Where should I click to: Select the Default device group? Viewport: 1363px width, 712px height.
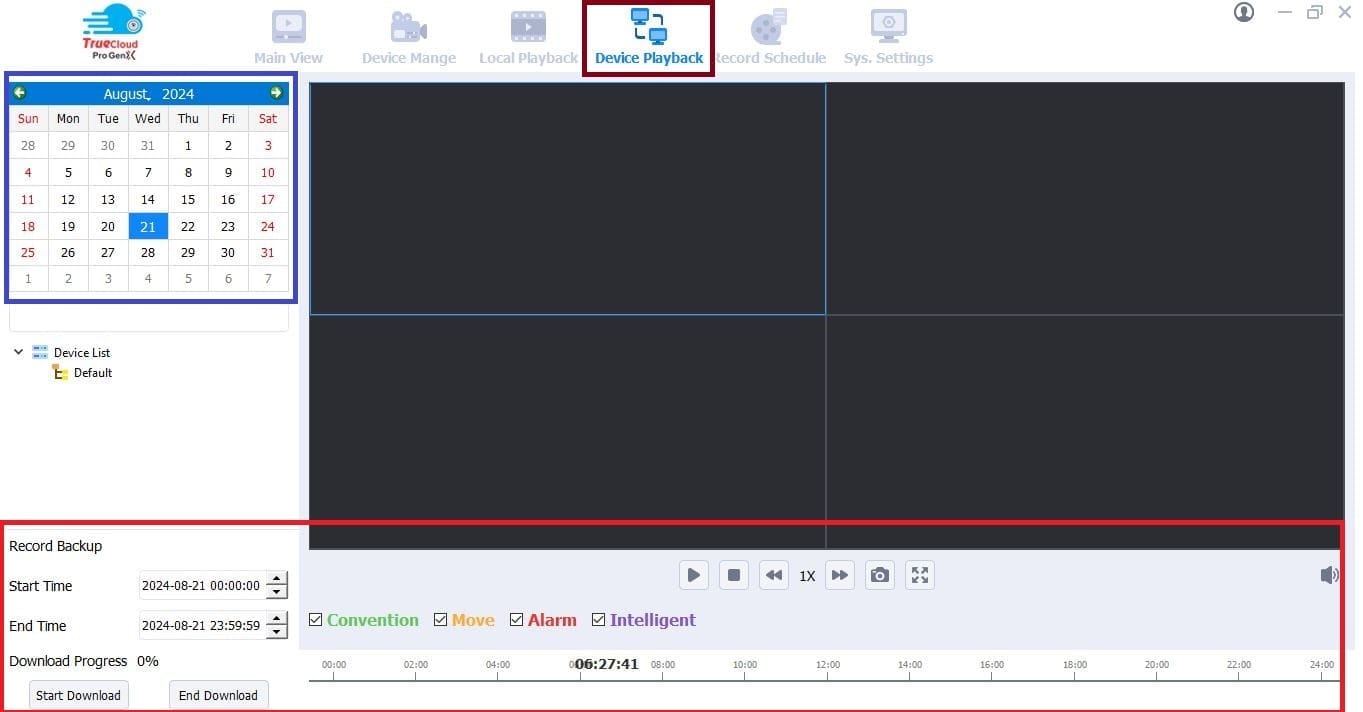coord(91,372)
